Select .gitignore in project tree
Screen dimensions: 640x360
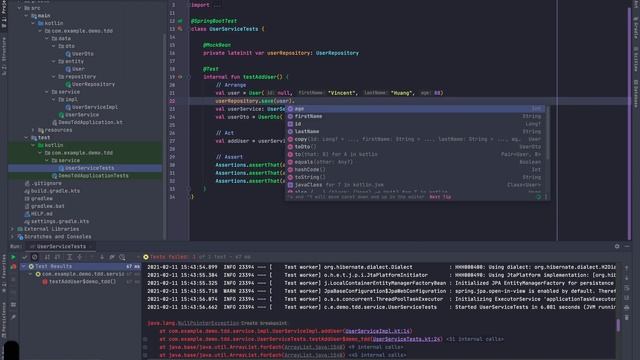click(43, 183)
